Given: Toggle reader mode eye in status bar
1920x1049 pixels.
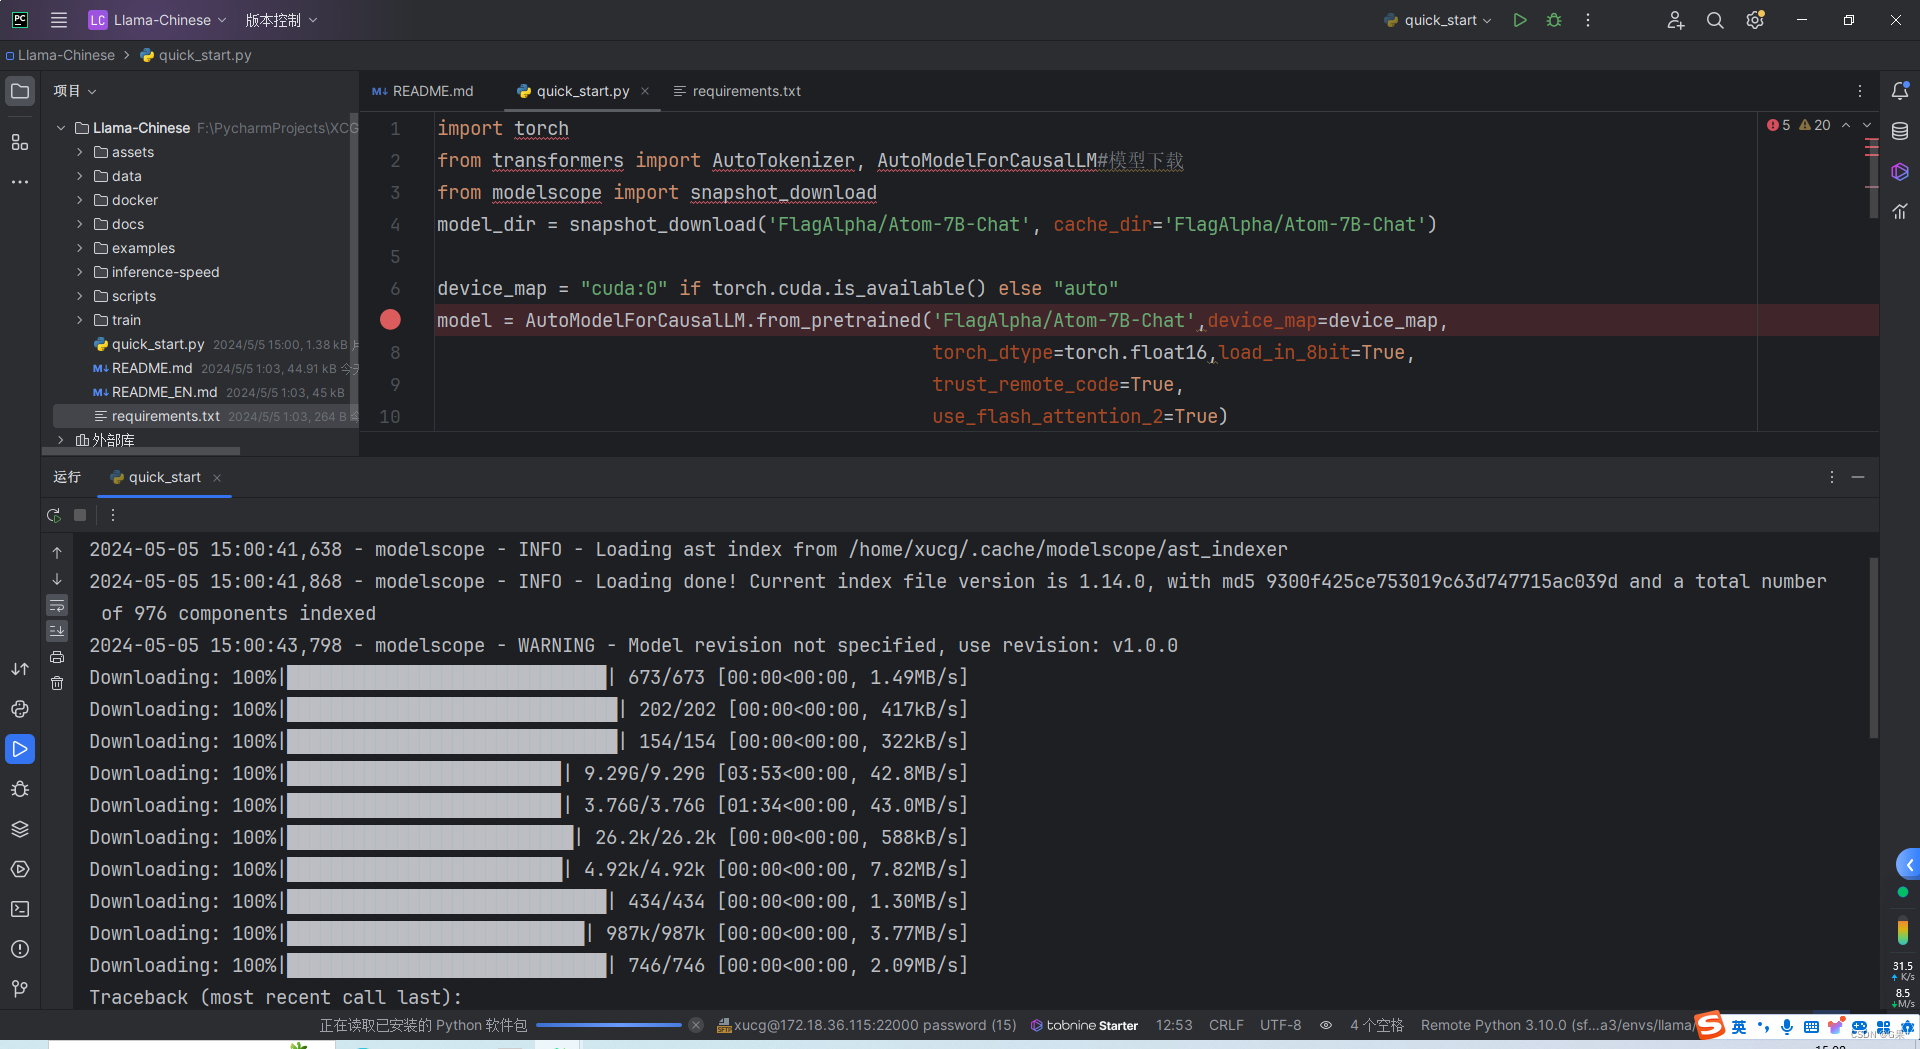Looking at the screenshot, I should [x=1326, y=1025].
